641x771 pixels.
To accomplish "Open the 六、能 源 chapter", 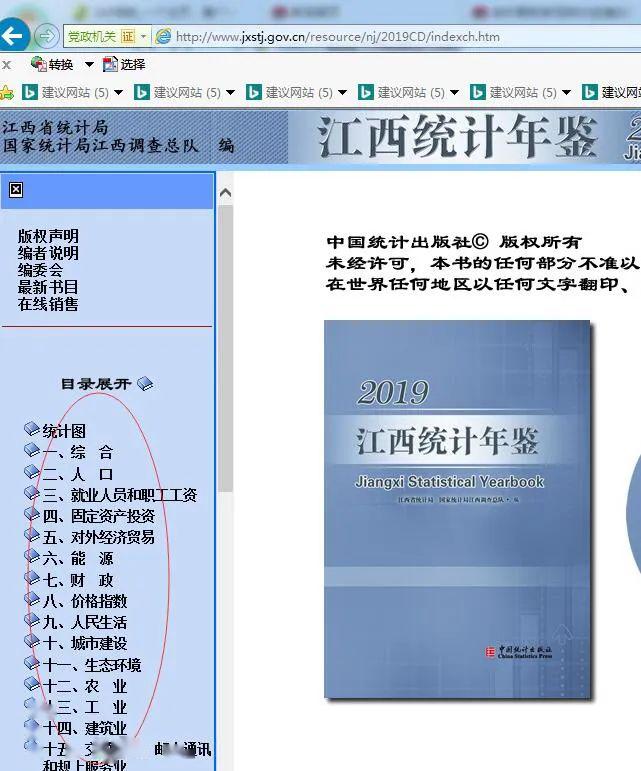I will (x=78, y=559).
